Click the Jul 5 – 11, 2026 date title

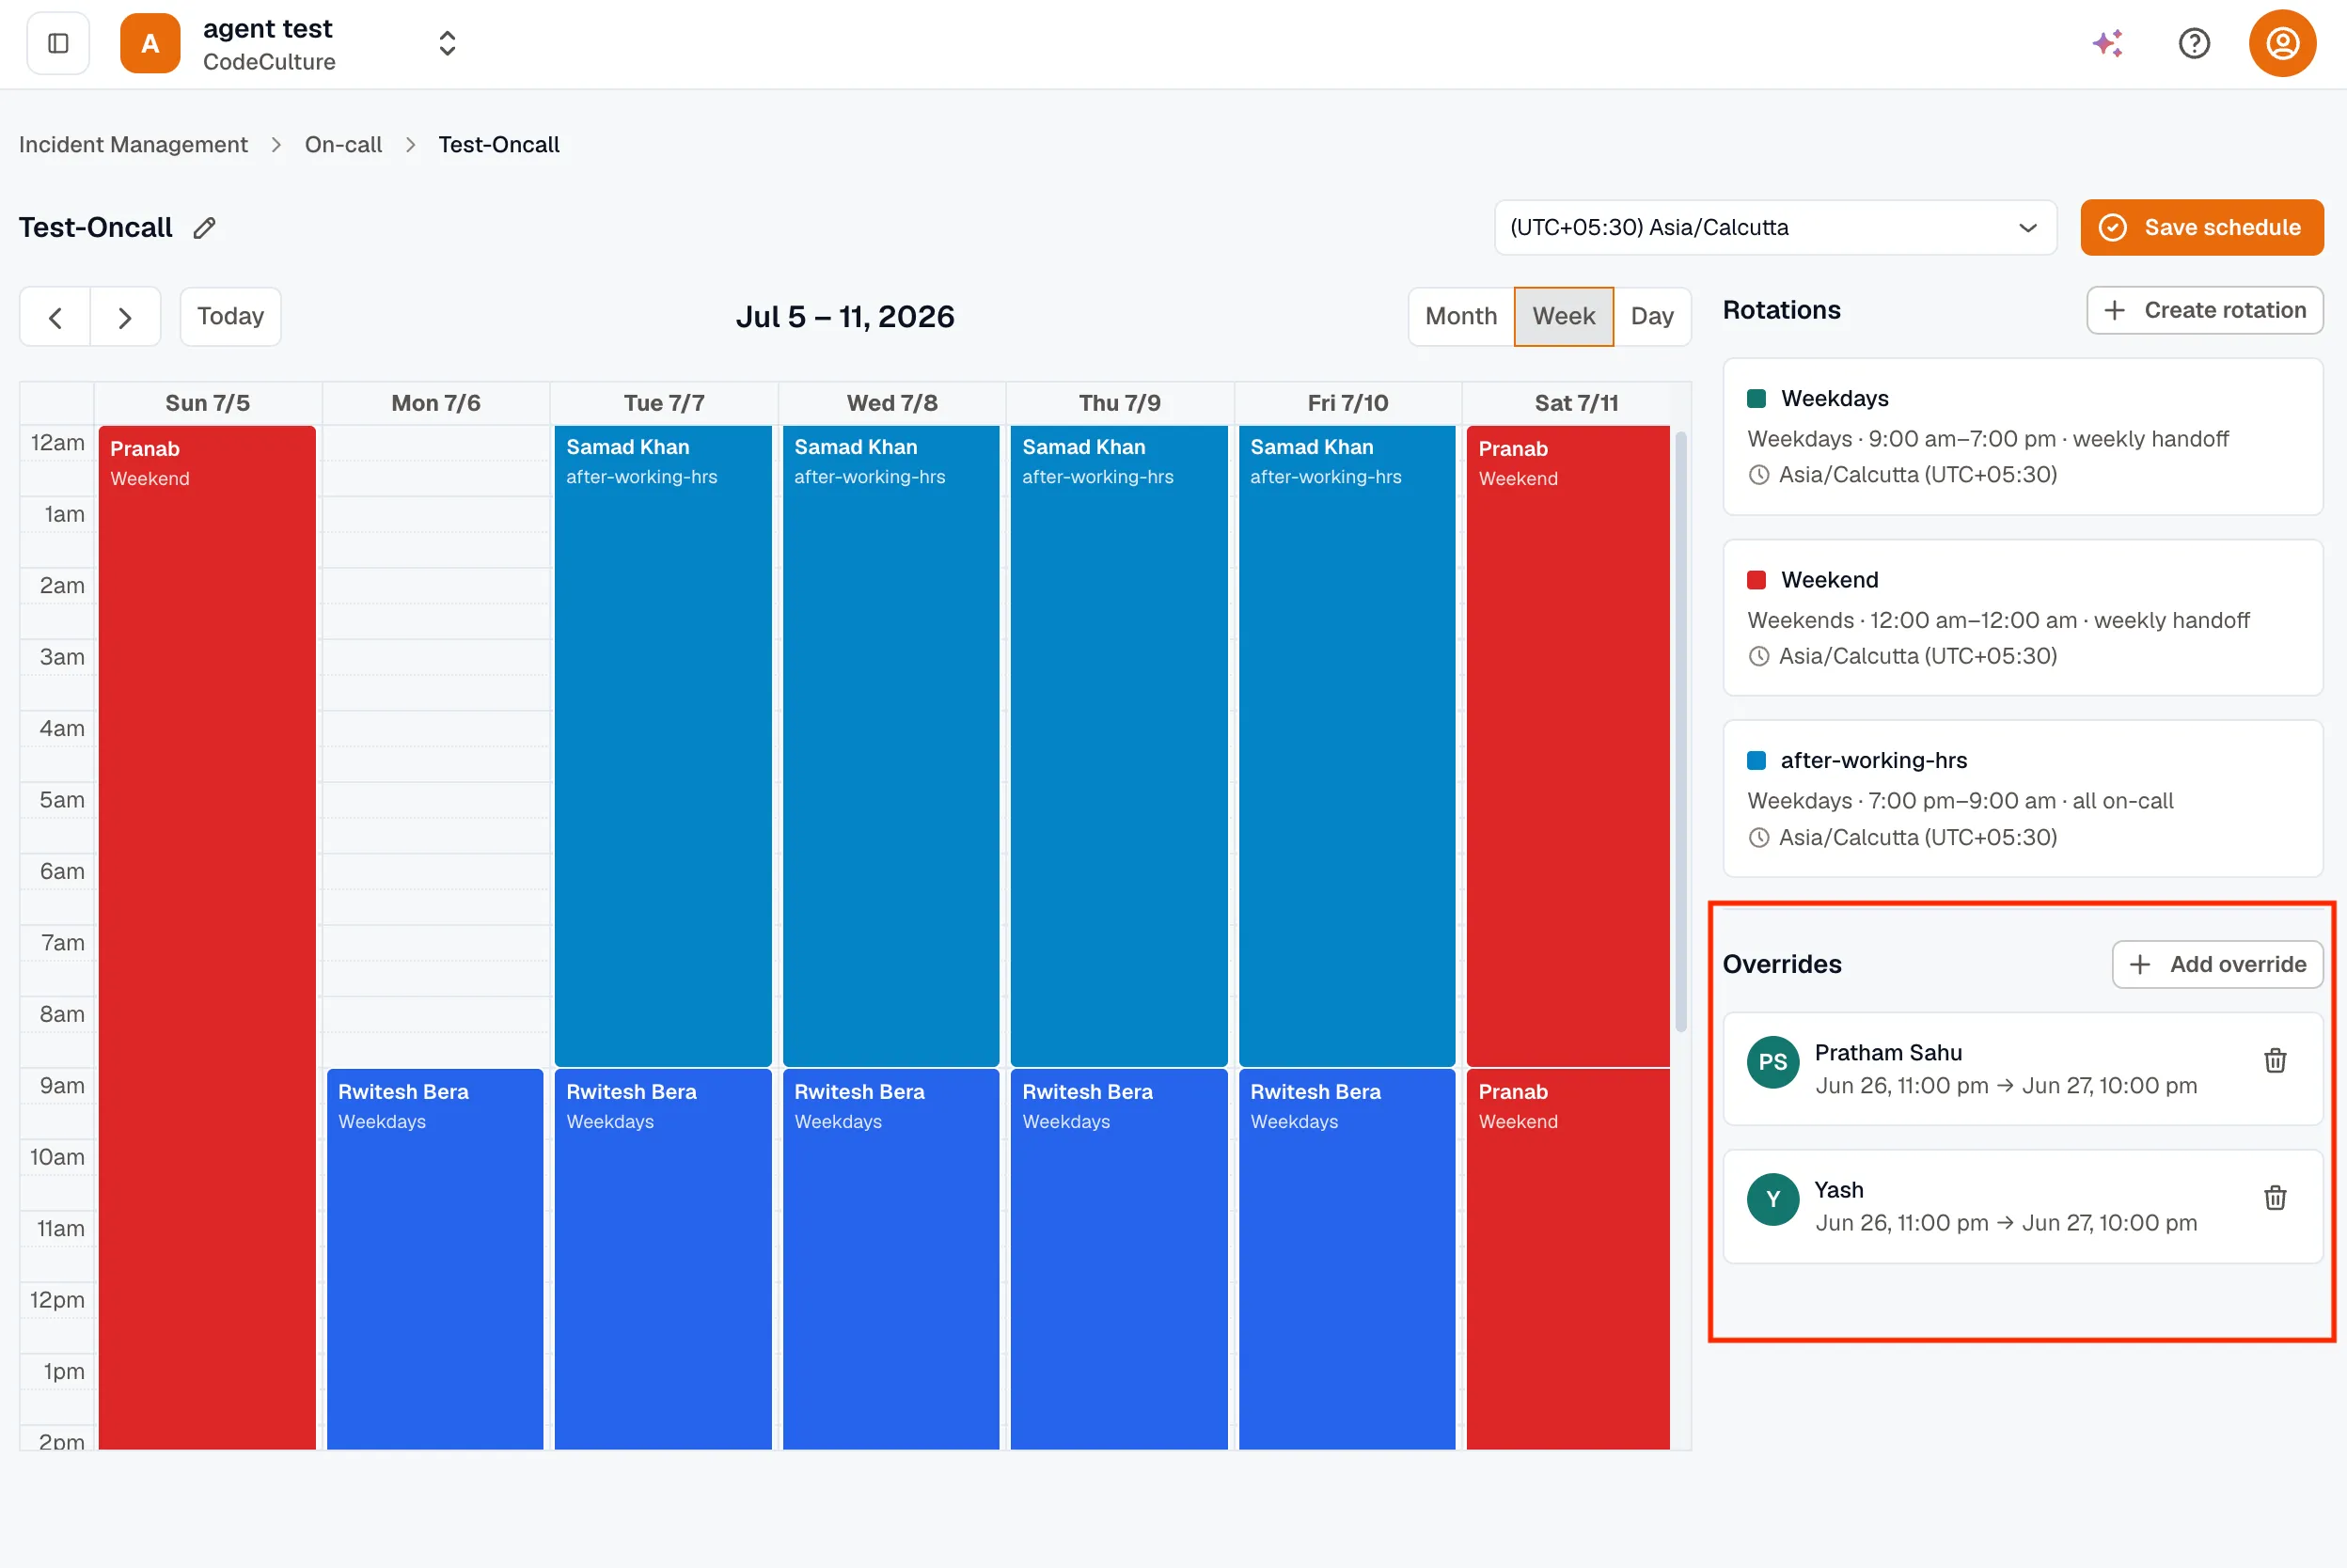(x=845, y=317)
